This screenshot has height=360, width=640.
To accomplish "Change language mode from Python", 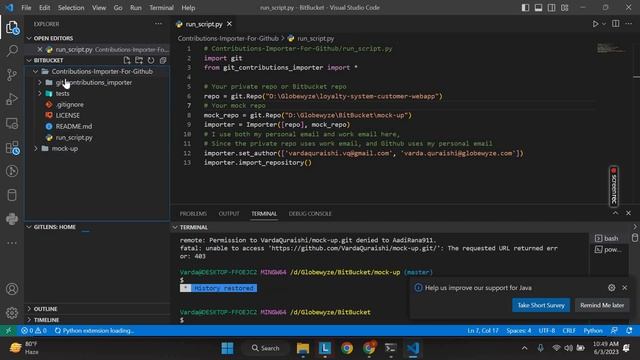I will [x=593, y=331].
